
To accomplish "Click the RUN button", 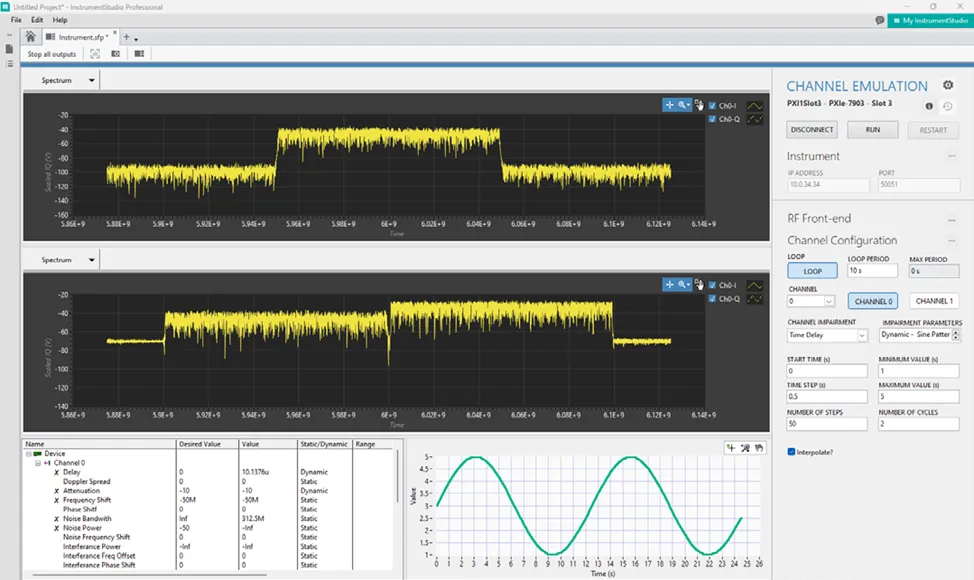I will 873,130.
